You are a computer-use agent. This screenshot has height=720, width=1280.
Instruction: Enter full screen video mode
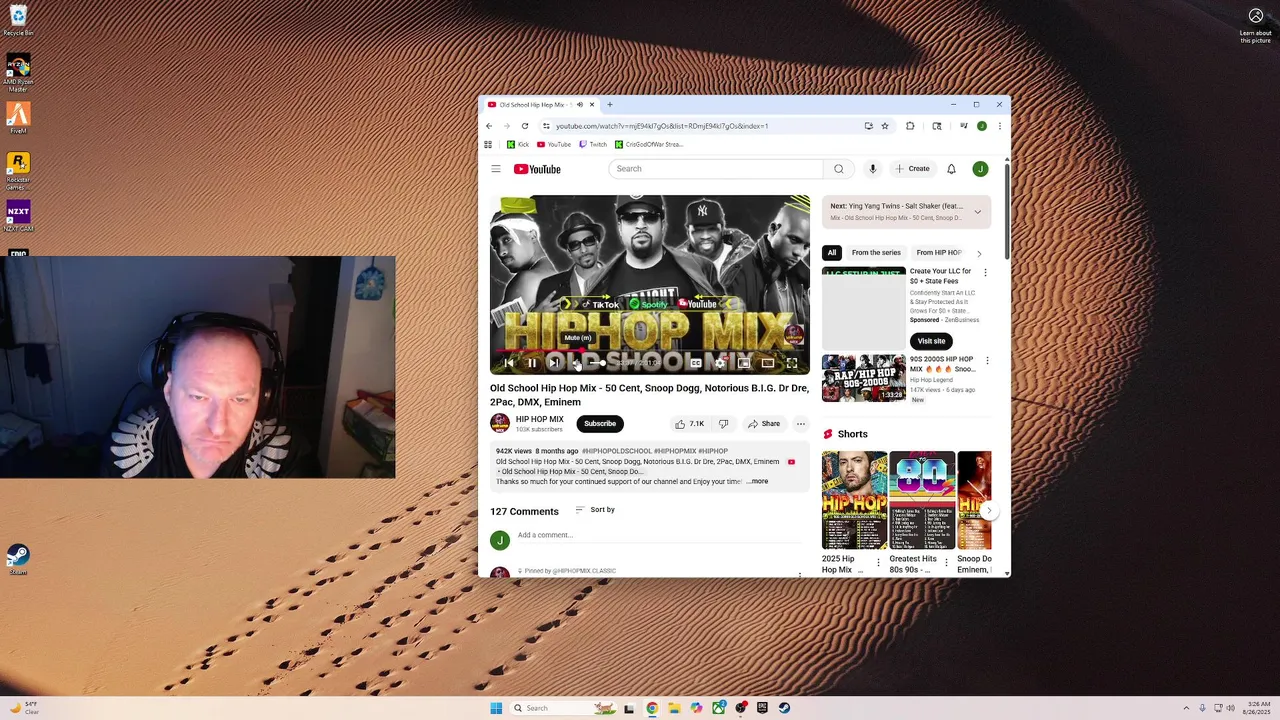[792, 363]
